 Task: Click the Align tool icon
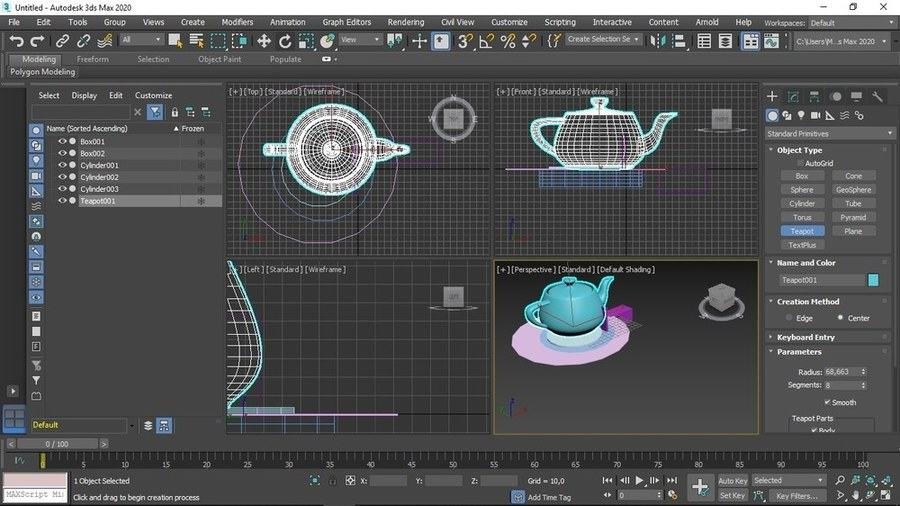click(678, 41)
